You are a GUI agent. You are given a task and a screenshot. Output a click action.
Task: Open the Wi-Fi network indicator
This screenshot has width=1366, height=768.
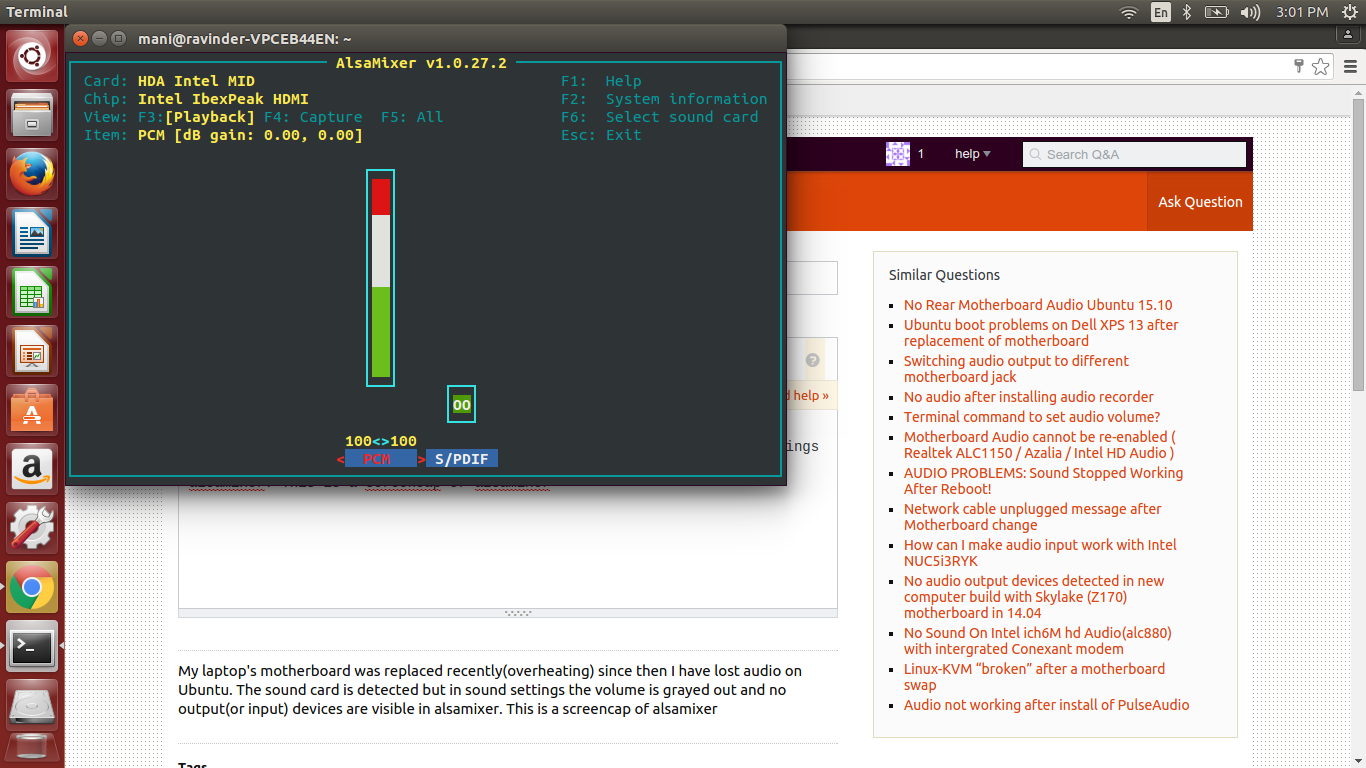[x=1129, y=12]
